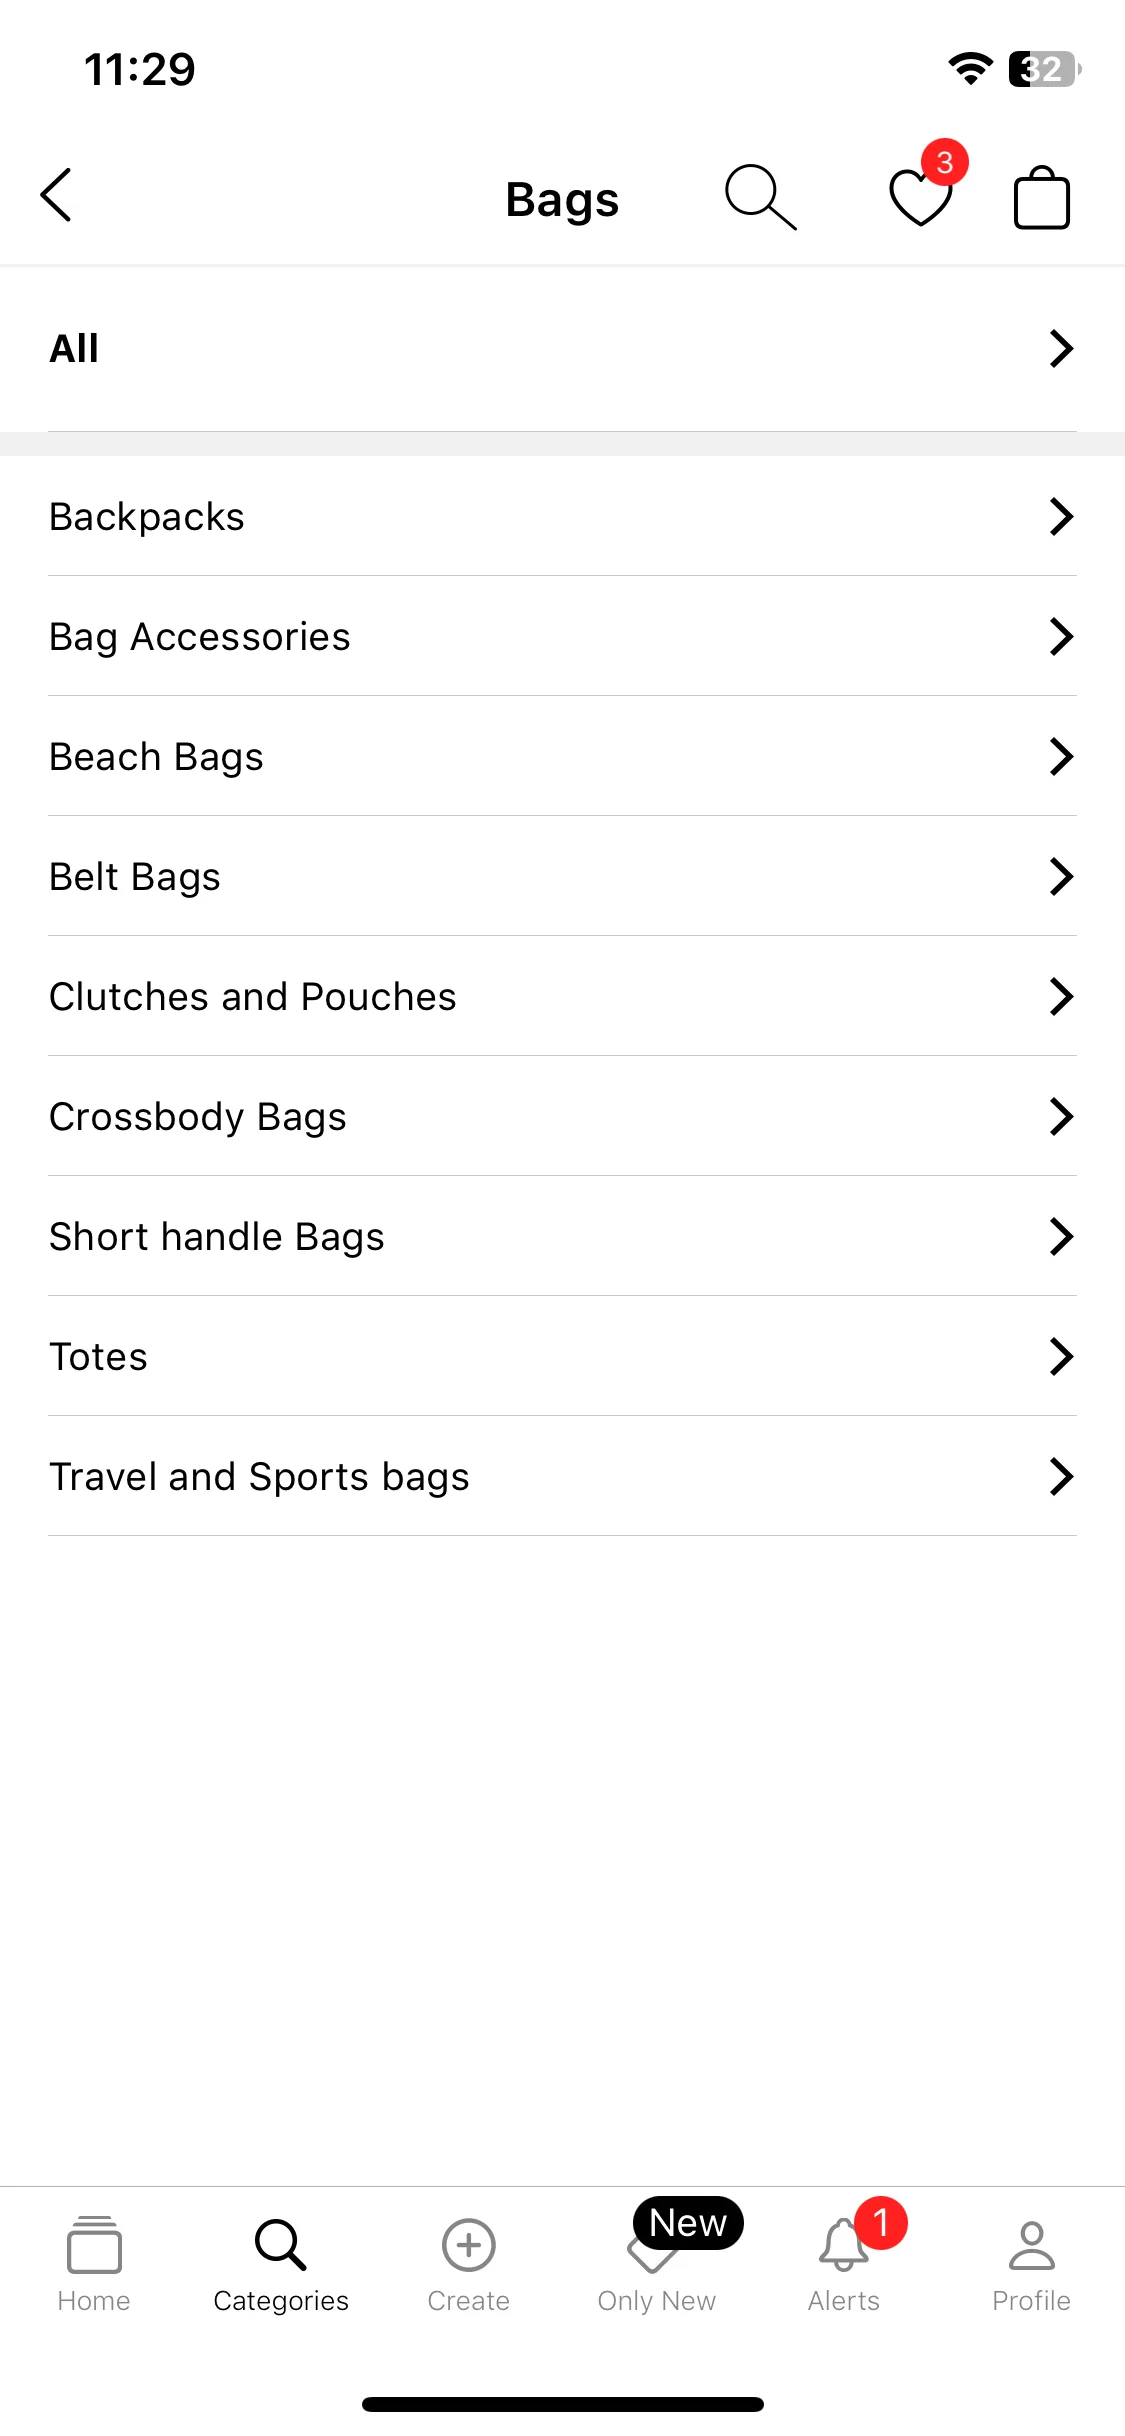Choose Crossbody Bags category

click(x=562, y=1116)
